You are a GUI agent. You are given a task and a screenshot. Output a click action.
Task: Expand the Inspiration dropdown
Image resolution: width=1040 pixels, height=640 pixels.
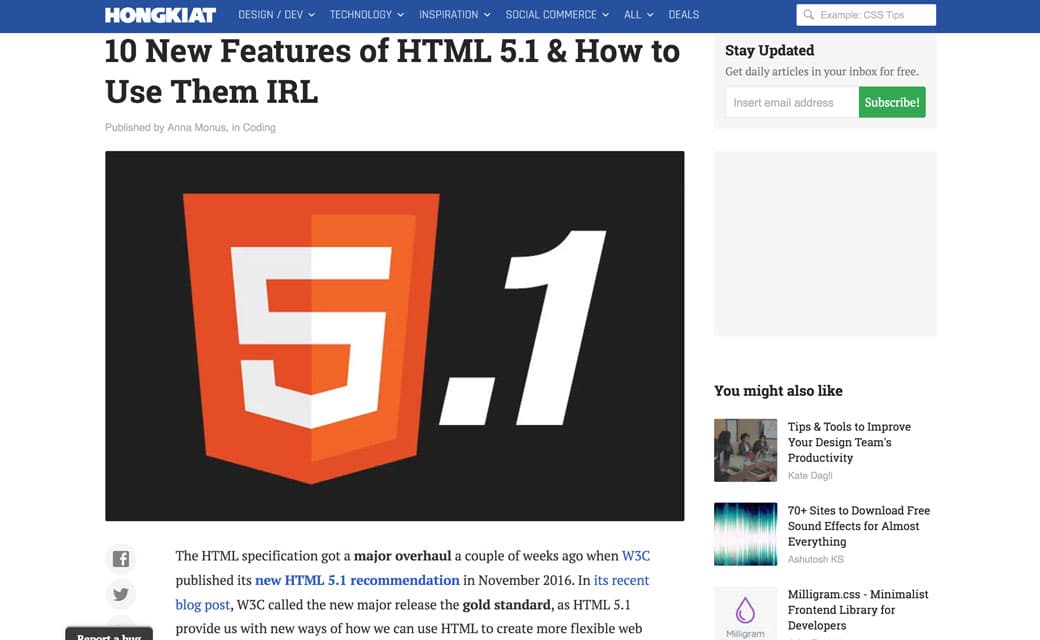[x=455, y=15]
